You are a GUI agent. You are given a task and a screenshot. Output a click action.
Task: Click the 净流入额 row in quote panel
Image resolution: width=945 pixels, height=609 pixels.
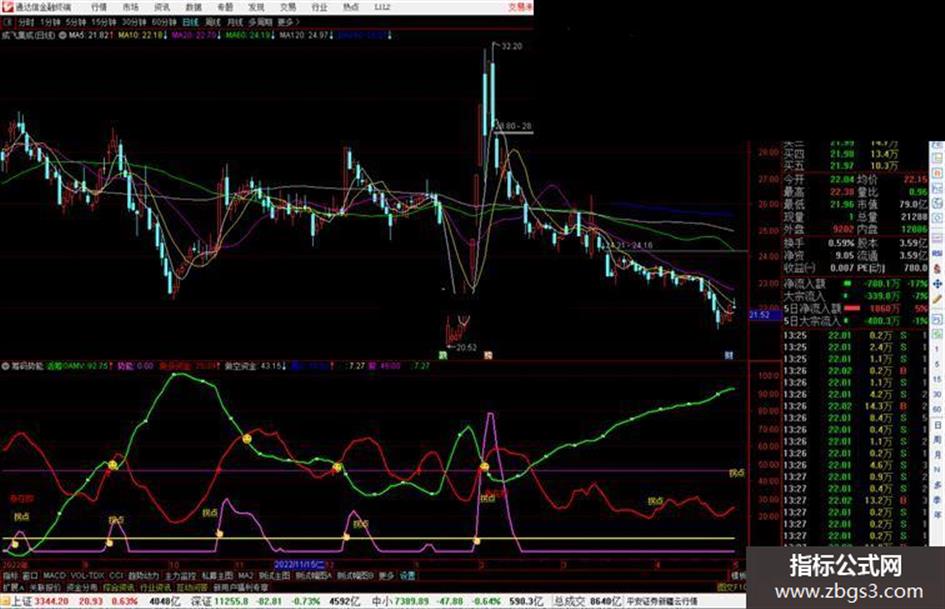(x=855, y=283)
